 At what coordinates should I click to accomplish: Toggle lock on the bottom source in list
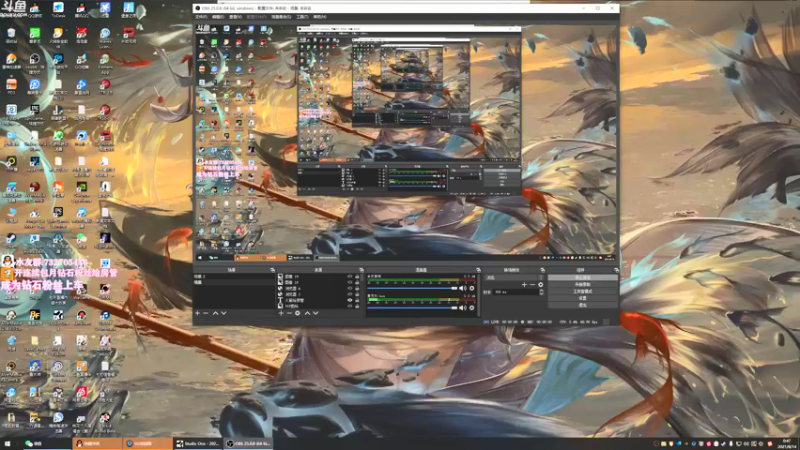pyautogui.click(x=357, y=306)
